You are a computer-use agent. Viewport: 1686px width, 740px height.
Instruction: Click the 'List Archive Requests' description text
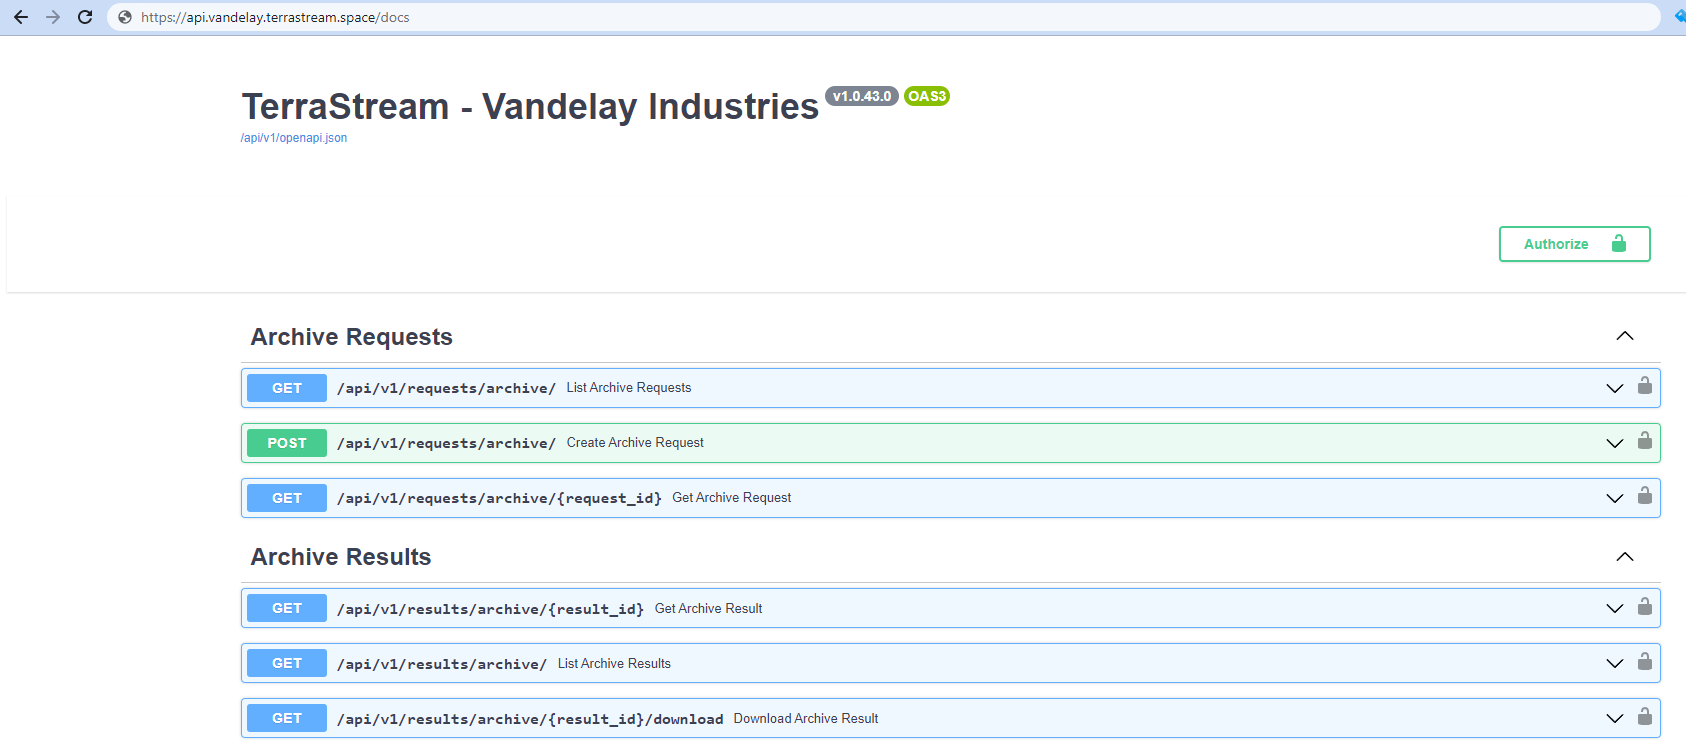pos(629,388)
